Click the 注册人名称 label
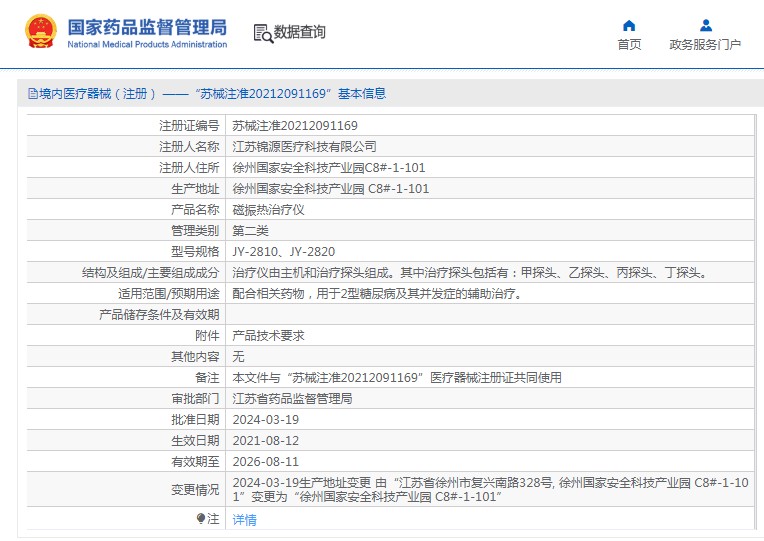This screenshot has width=764, height=541. (189, 147)
